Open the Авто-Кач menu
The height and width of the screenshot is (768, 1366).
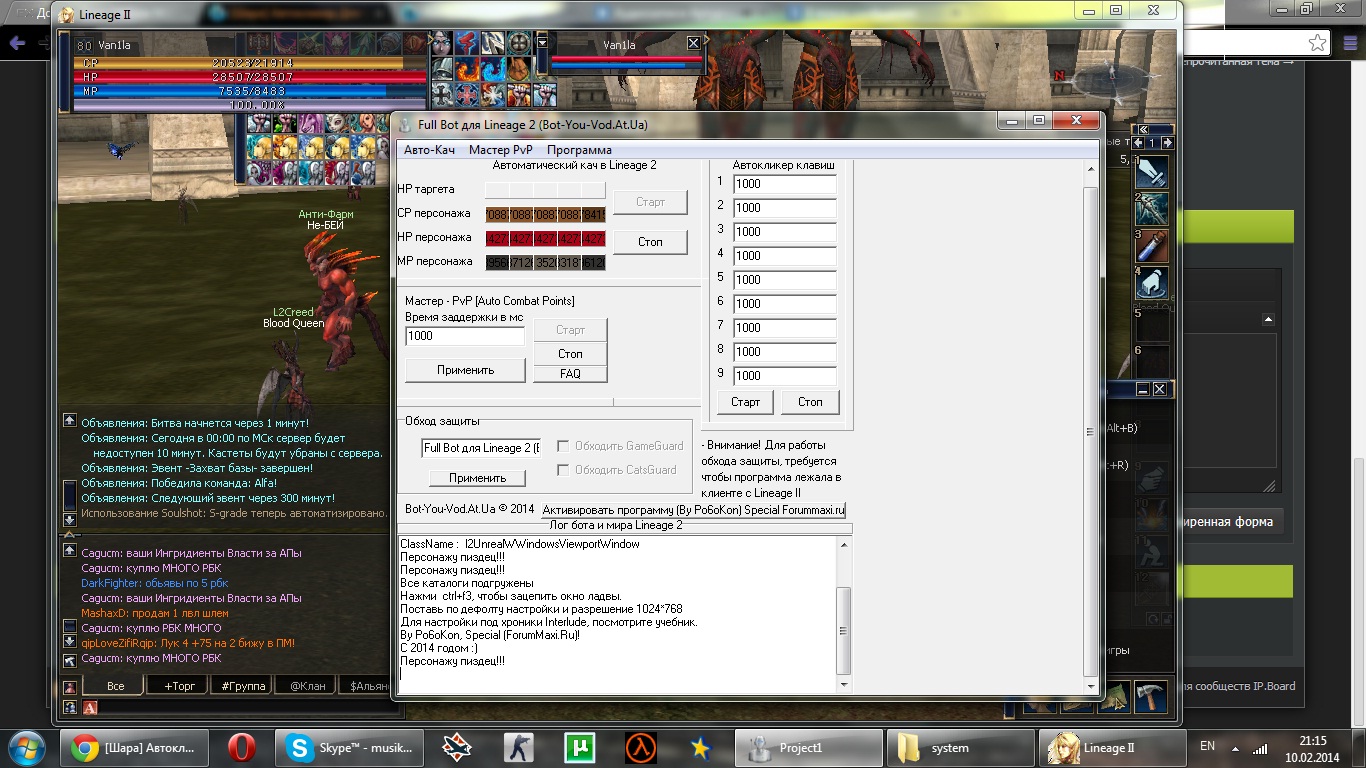coord(429,150)
